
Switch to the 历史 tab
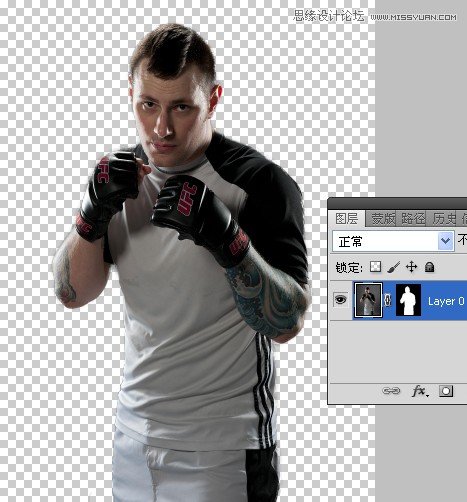444,219
